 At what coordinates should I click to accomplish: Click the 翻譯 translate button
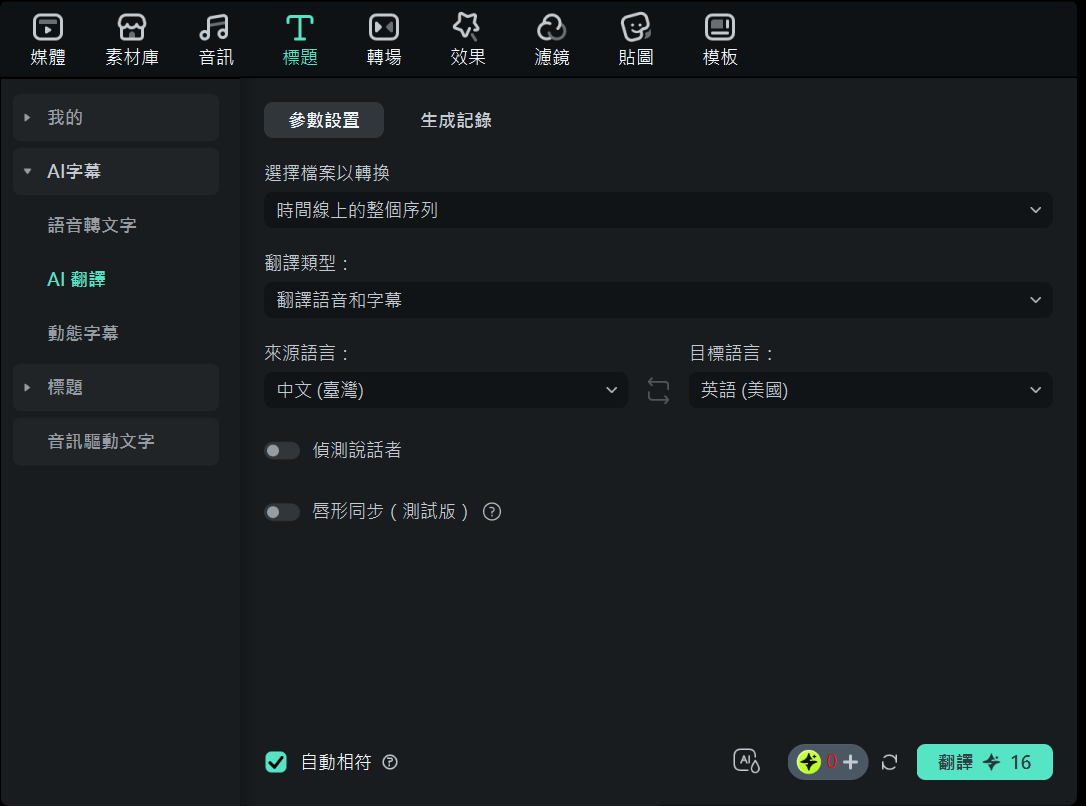984,762
